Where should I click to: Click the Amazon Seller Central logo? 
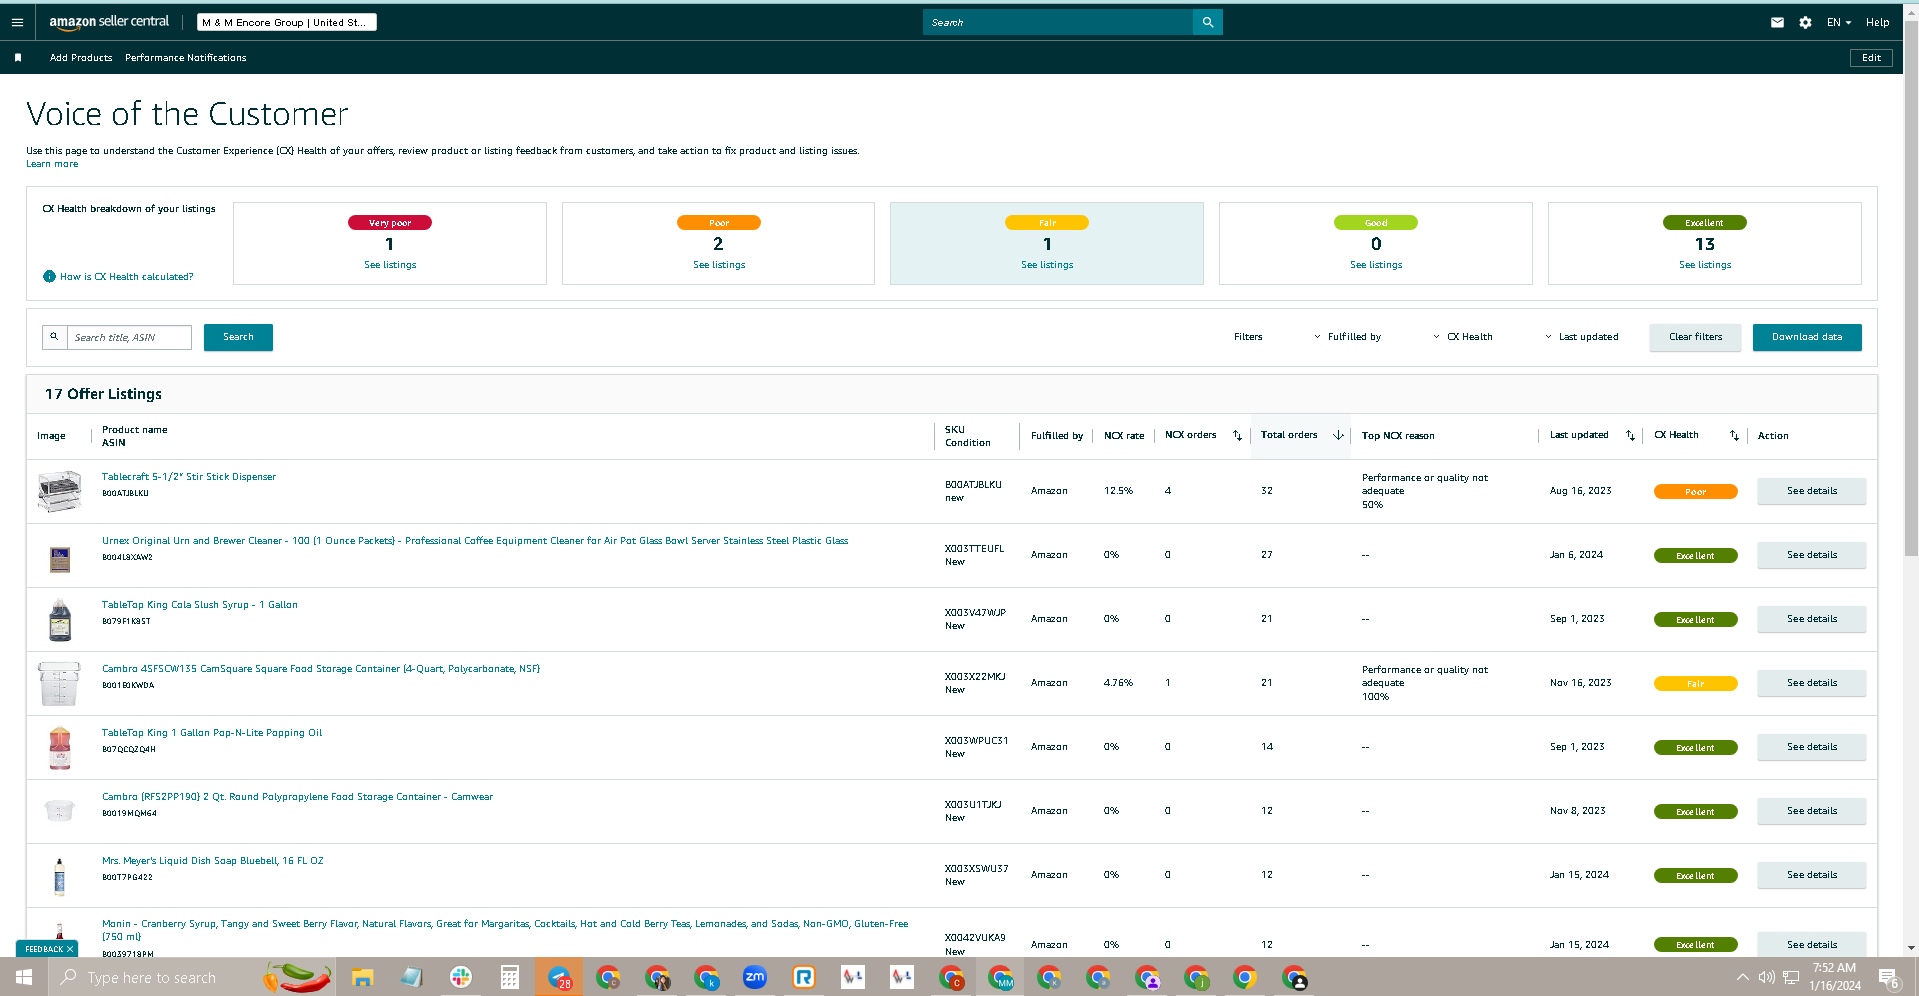click(x=109, y=21)
